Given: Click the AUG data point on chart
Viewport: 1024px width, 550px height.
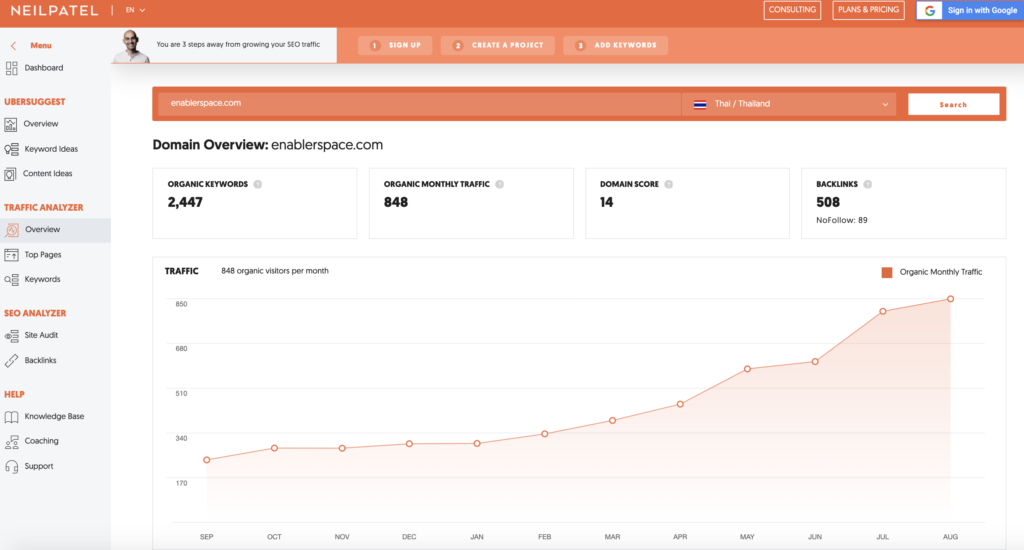Looking at the screenshot, I should [x=950, y=299].
